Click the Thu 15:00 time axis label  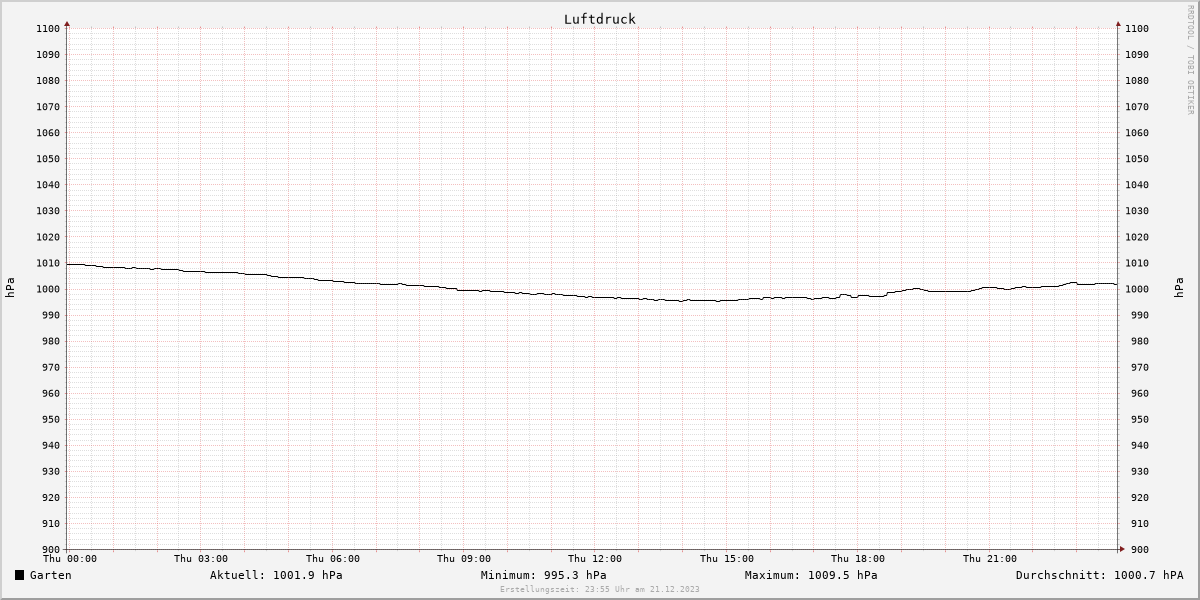727,559
